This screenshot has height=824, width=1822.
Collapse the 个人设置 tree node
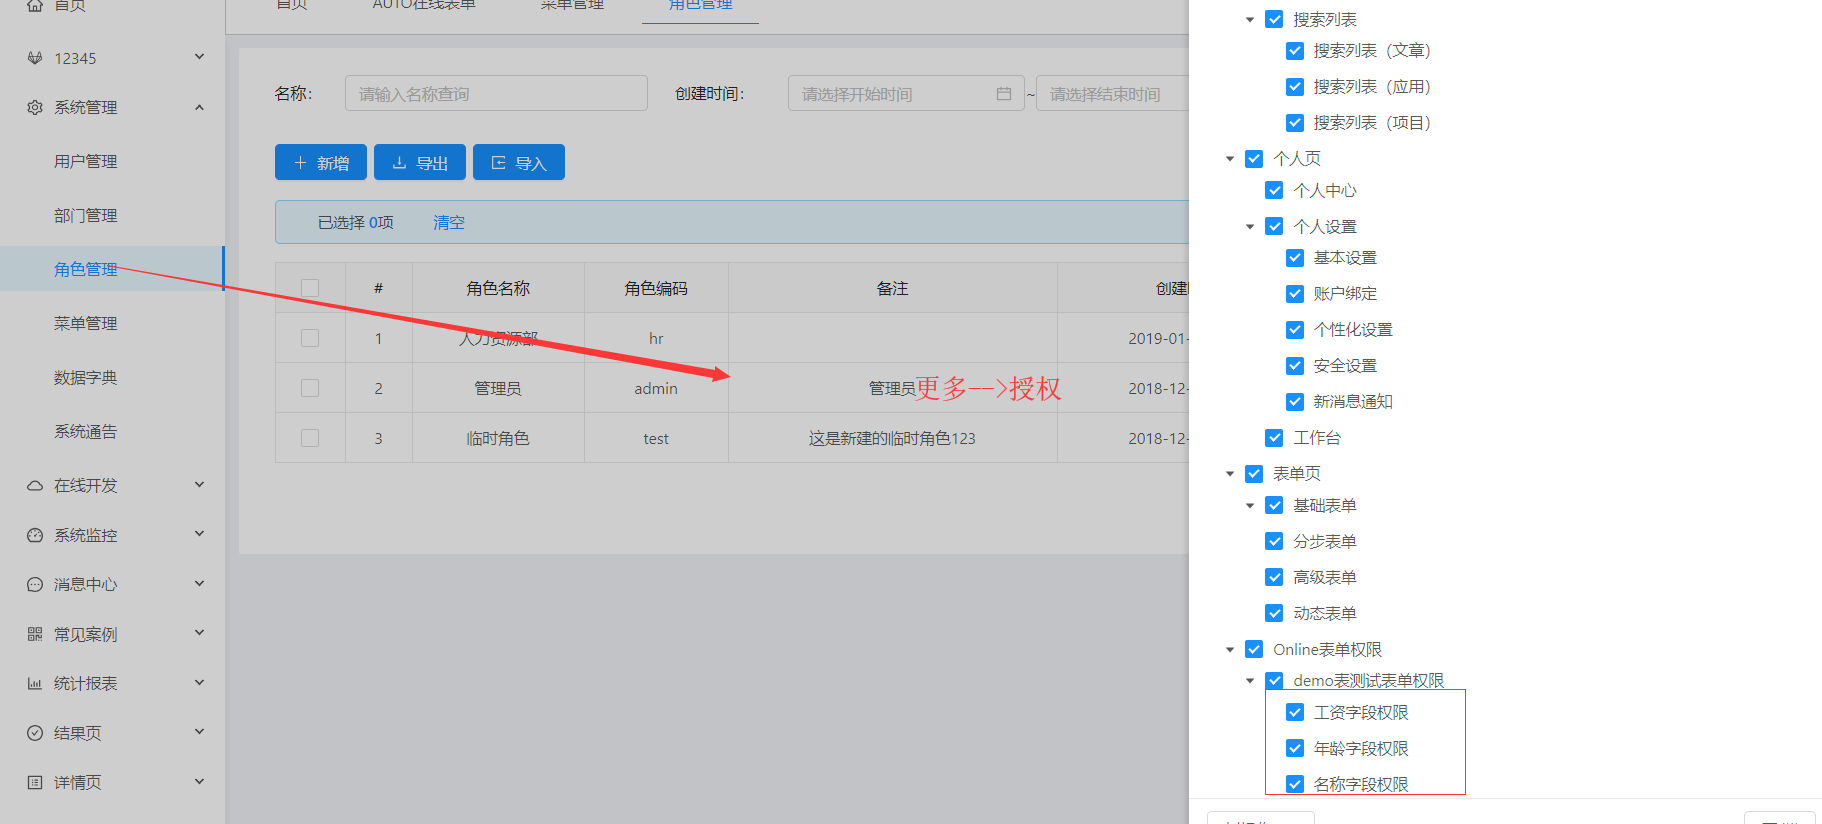coord(1250,226)
